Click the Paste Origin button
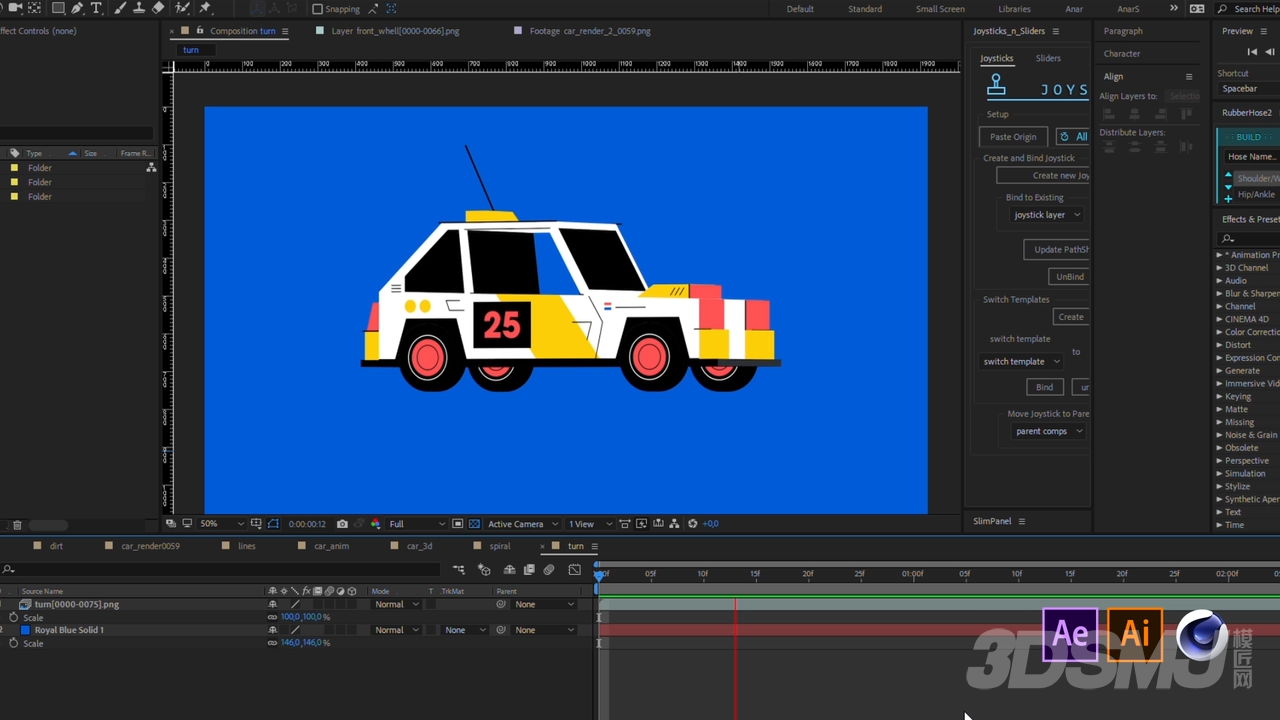Screen dimensions: 1280x720 click(1013, 137)
